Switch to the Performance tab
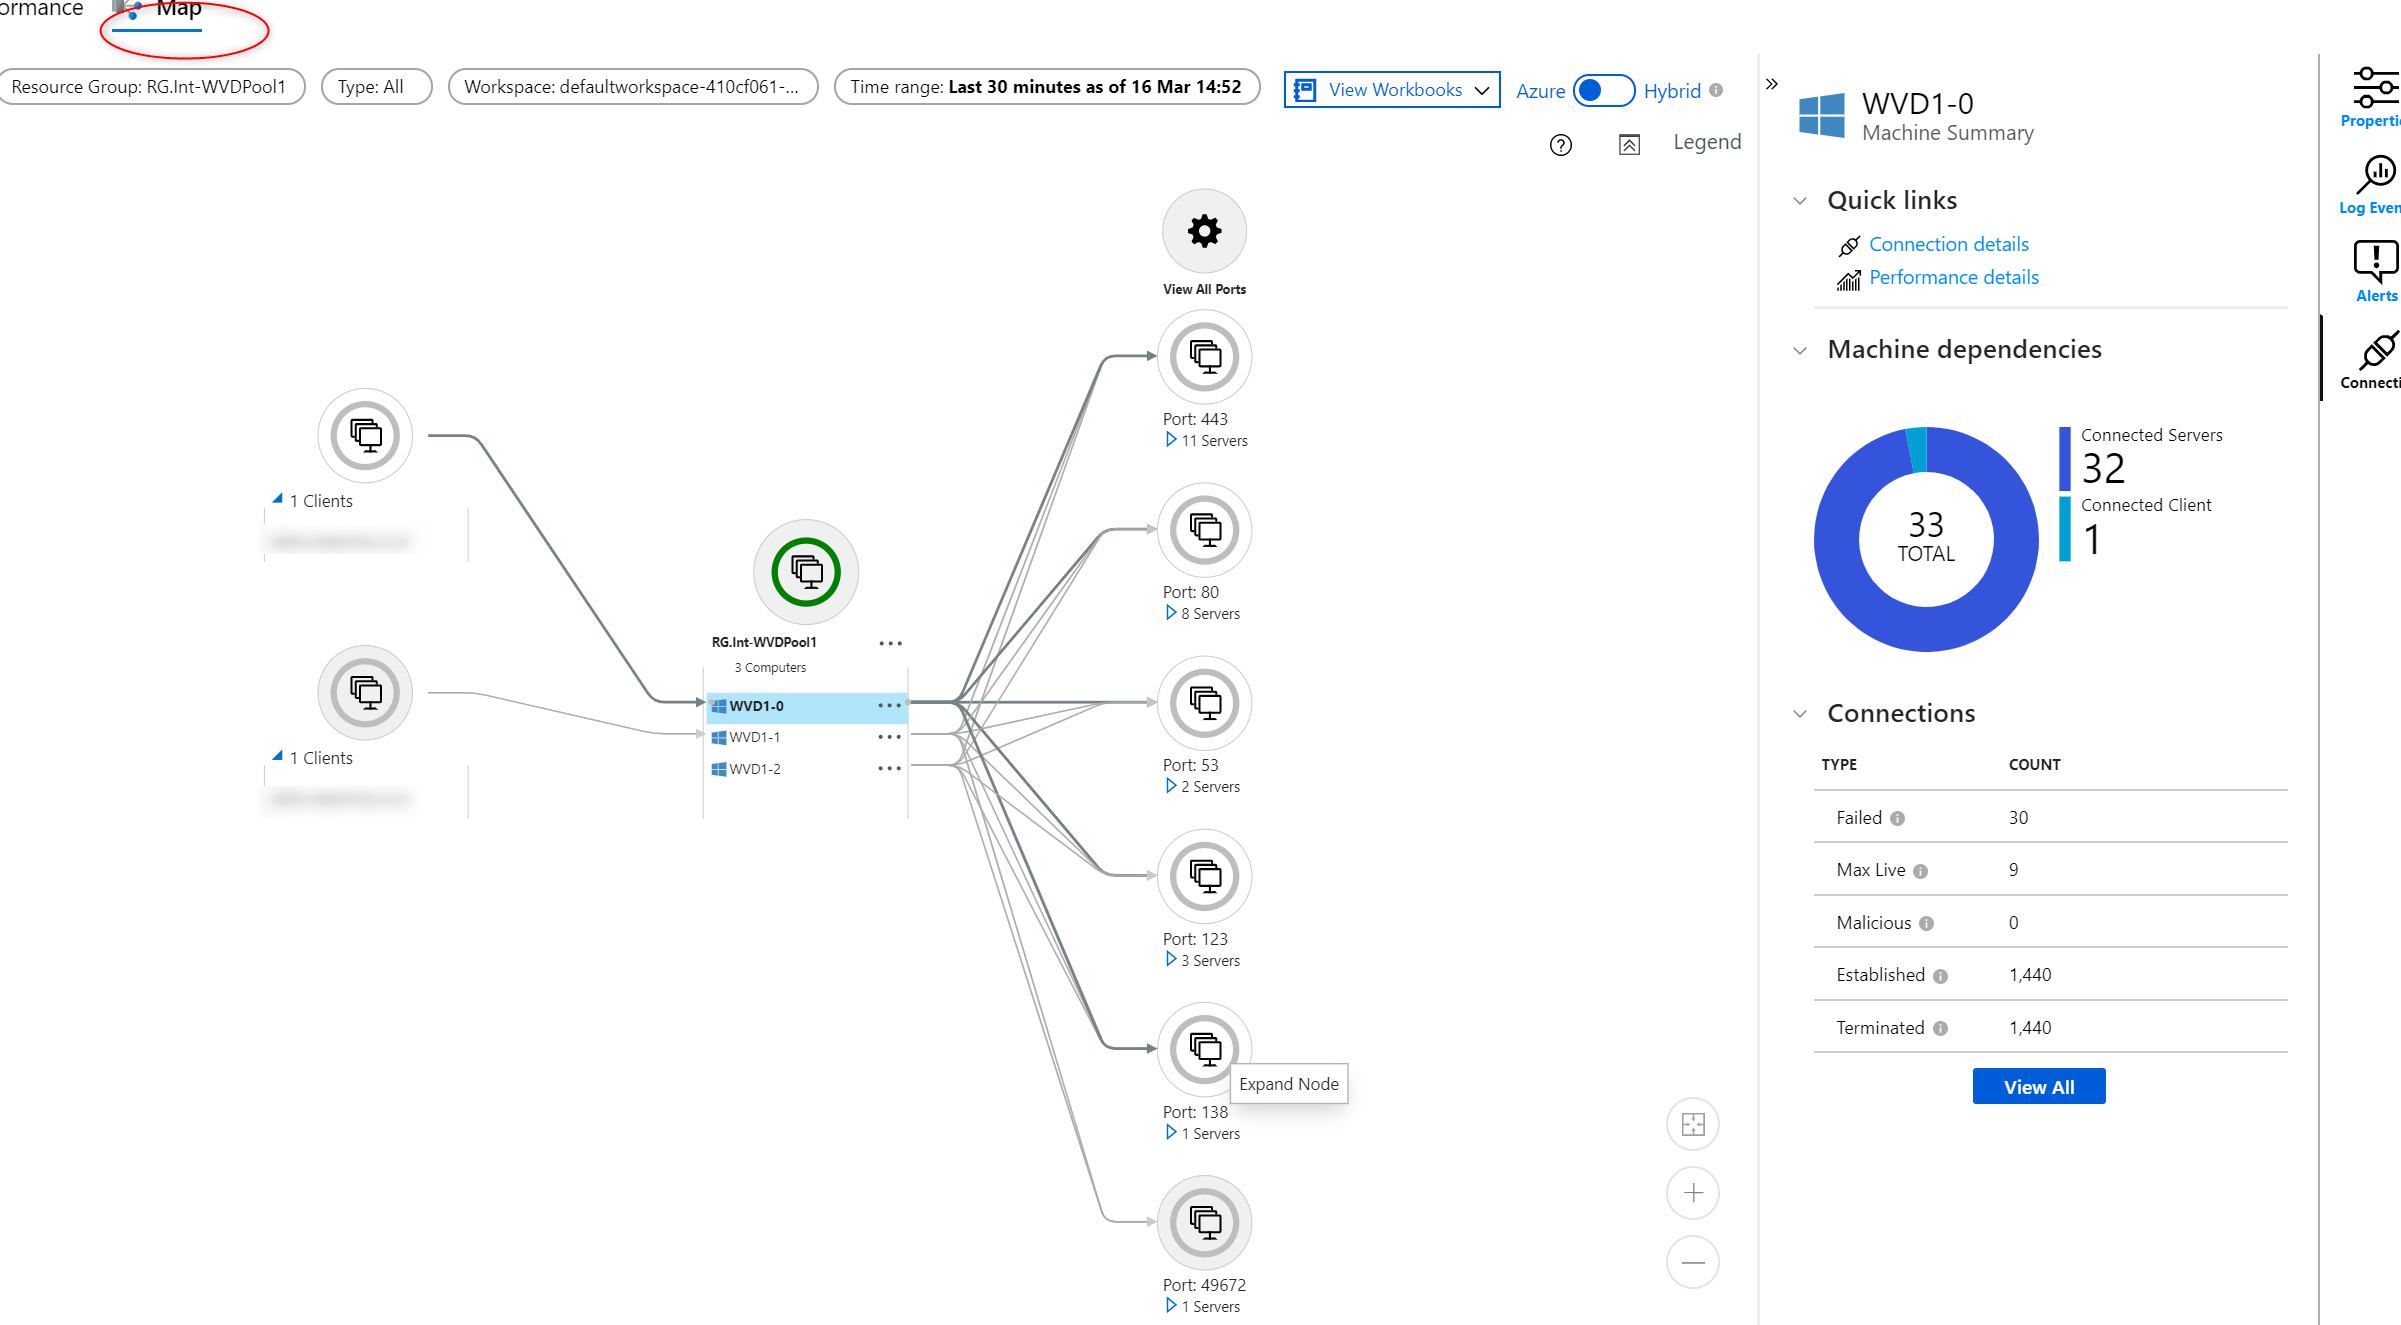The height and width of the screenshot is (1325, 2401). (40, 10)
